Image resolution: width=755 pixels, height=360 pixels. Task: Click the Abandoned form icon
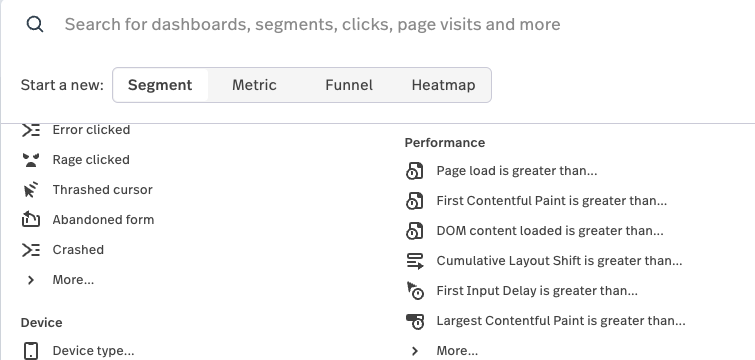(31, 219)
